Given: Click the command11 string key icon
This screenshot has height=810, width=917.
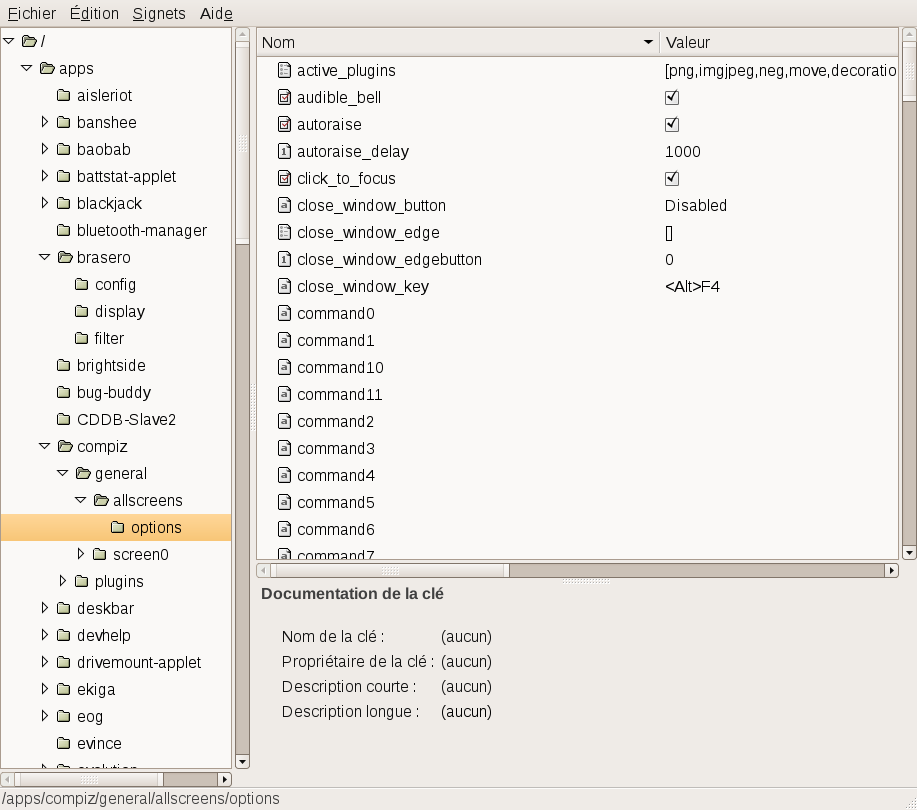Looking at the screenshot, I should click(284, 394).
